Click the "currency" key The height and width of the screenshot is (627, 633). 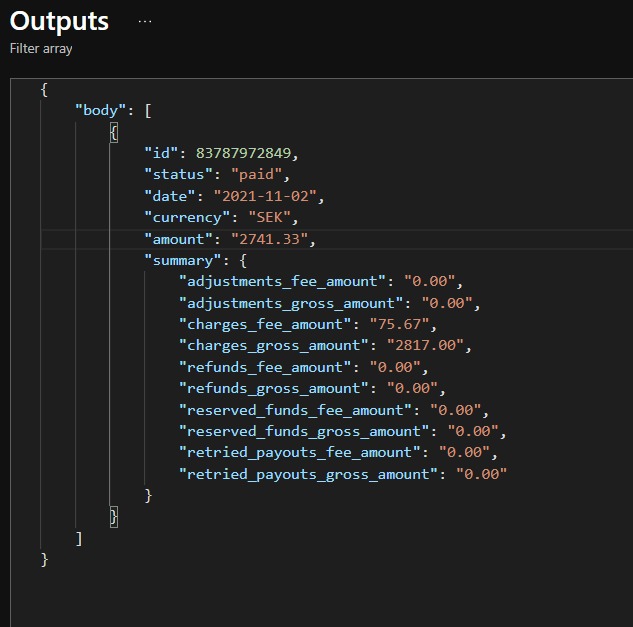point(187,218)
